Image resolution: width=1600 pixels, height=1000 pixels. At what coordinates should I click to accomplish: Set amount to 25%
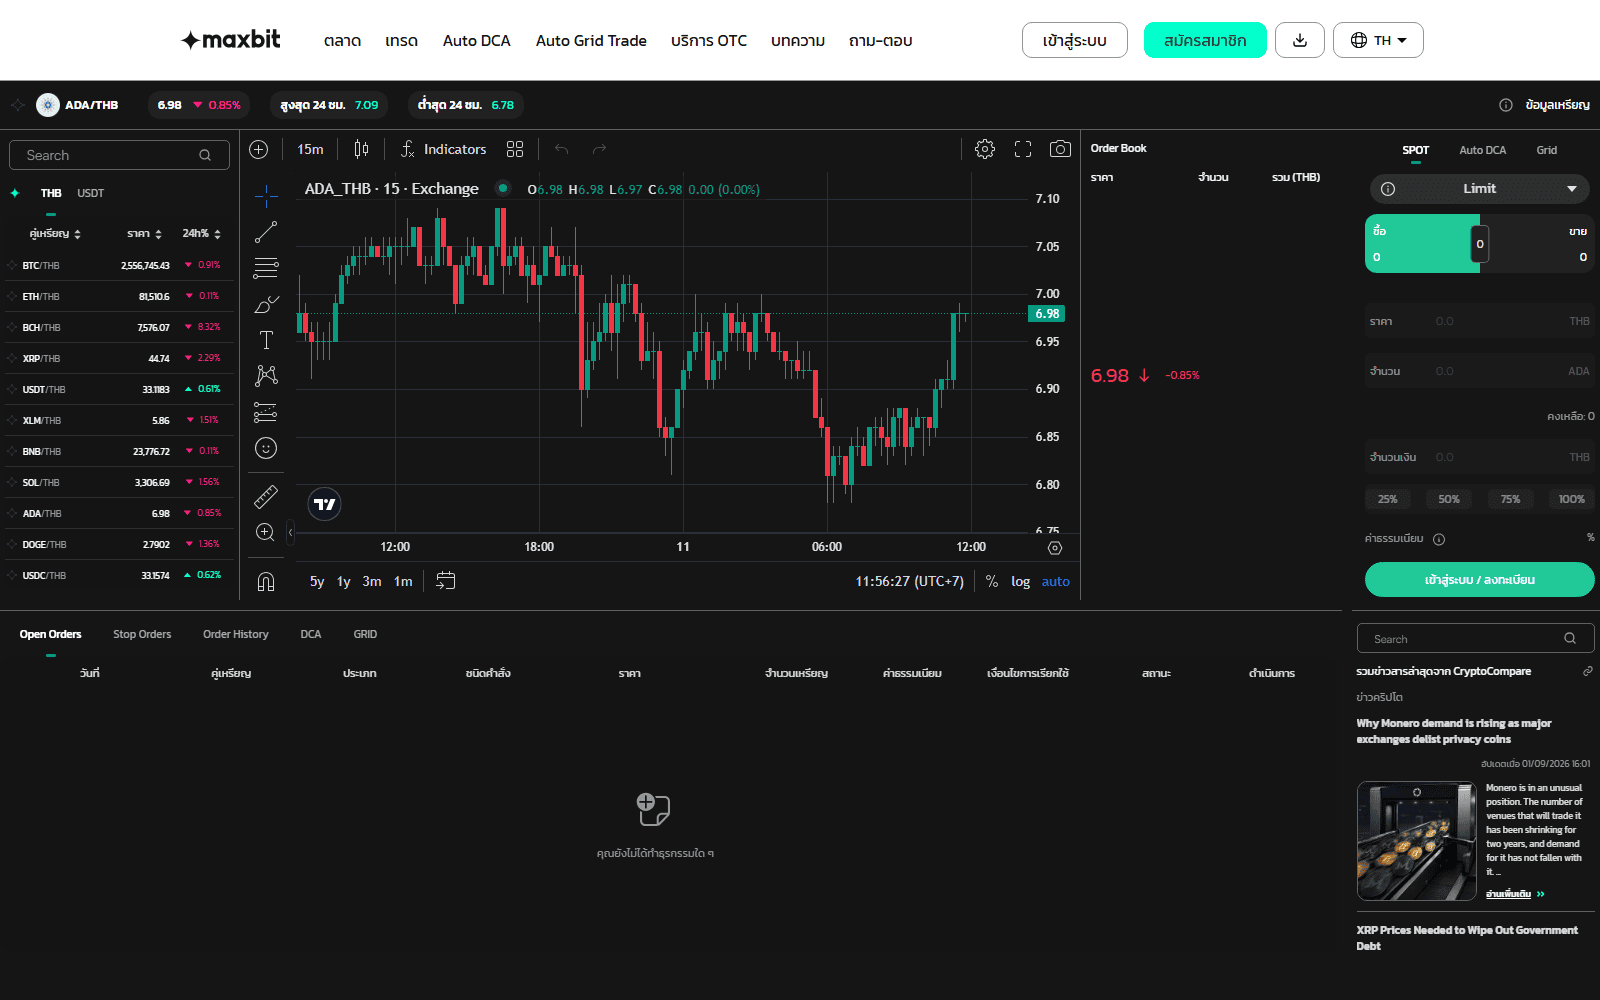(1388, 499)
